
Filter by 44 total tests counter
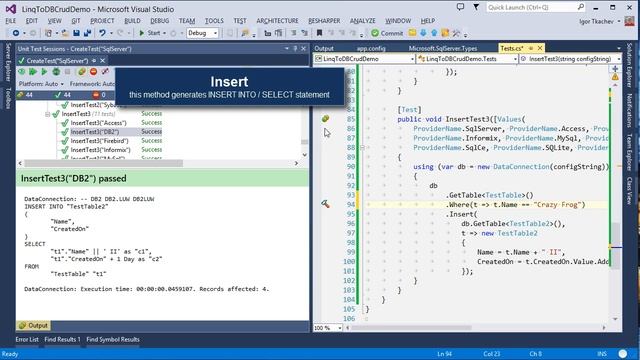(25, 95)
